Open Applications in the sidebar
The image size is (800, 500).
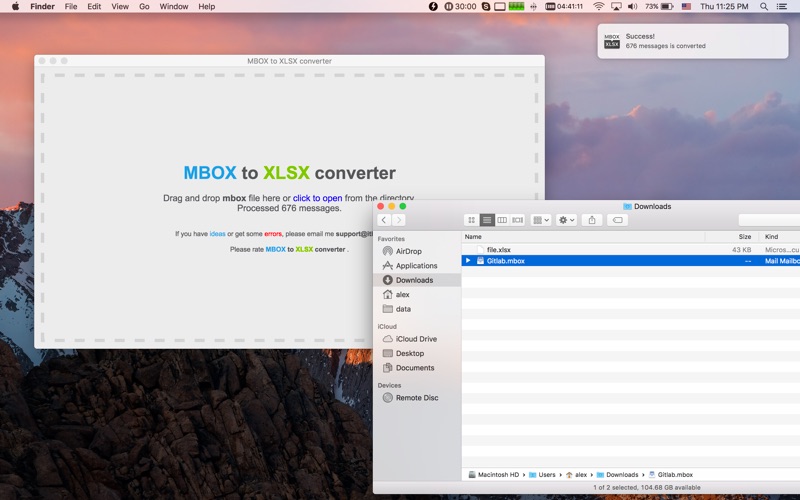416,265
